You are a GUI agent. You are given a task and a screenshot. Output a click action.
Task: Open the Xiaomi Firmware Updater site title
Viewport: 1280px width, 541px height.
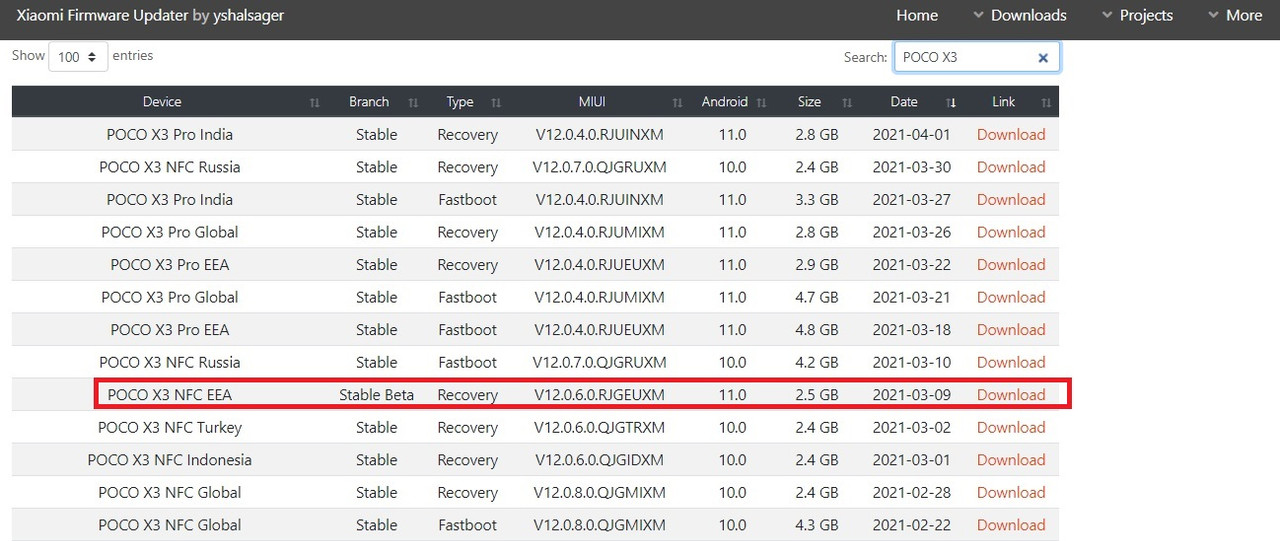(x=100, y=15)
